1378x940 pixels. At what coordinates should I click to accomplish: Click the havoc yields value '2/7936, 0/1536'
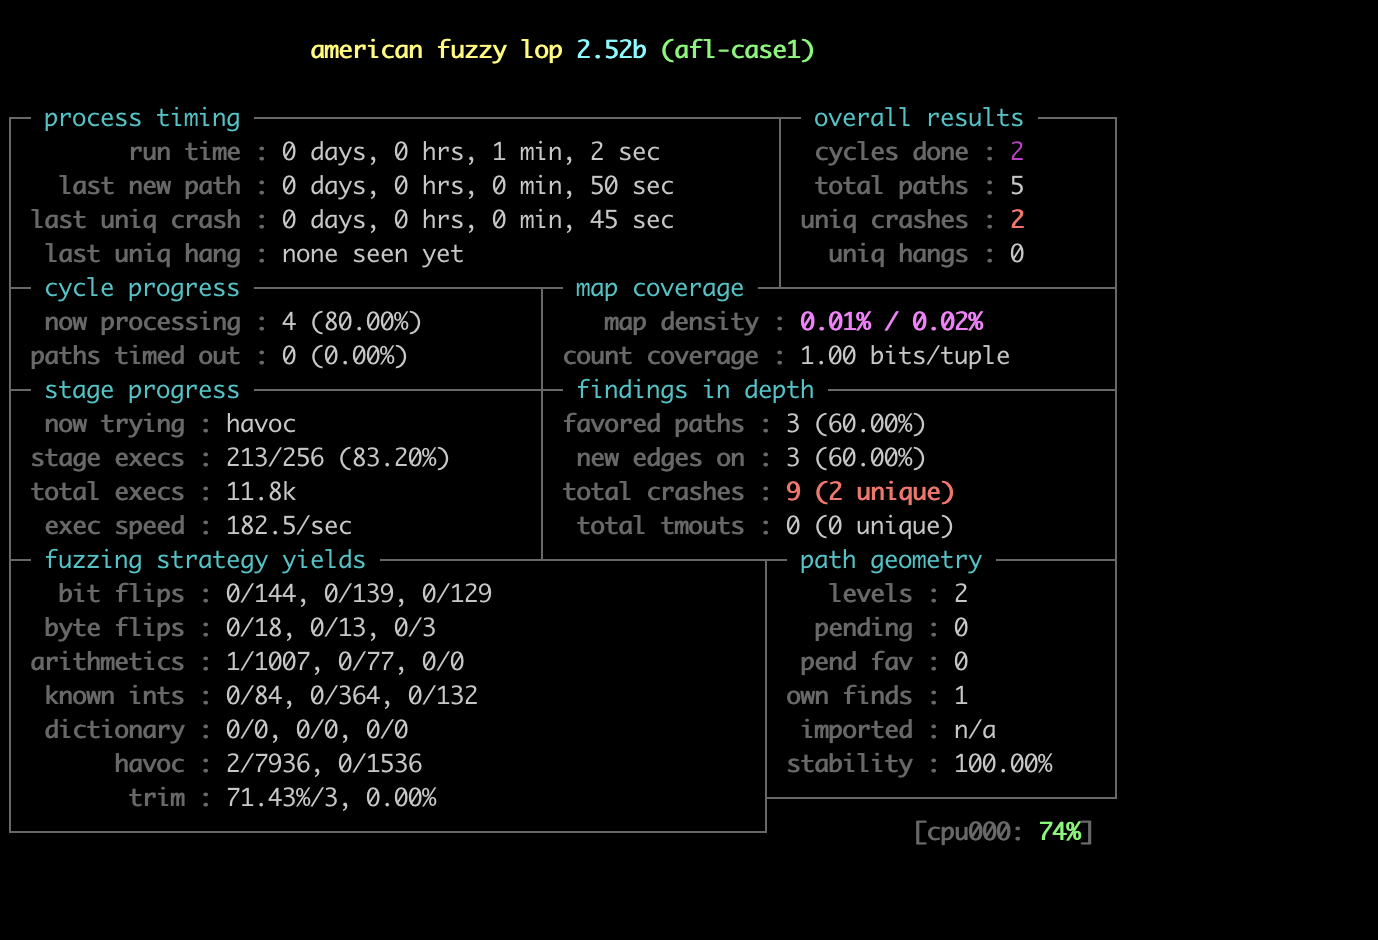pyautogui.click(x=324, y=764)
